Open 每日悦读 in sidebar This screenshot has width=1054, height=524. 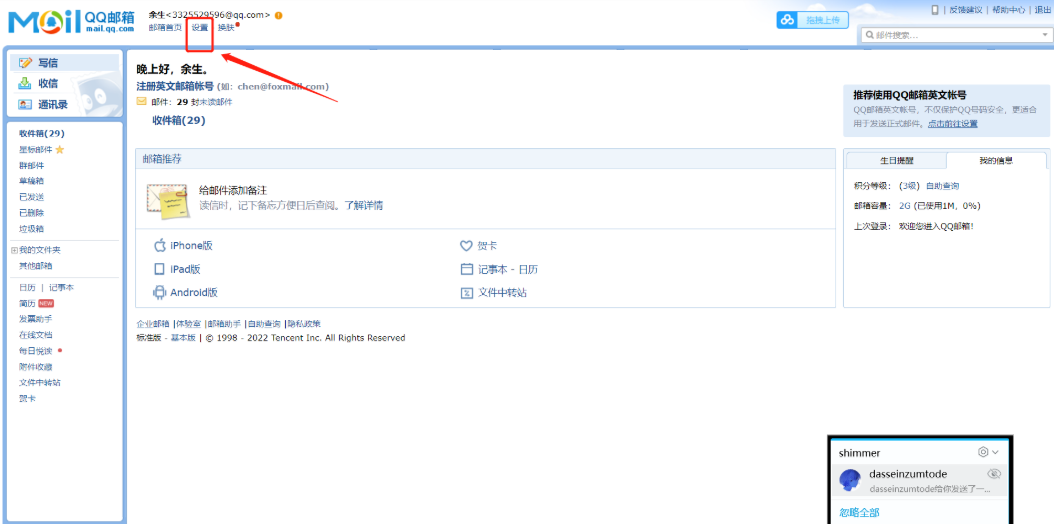36,351
